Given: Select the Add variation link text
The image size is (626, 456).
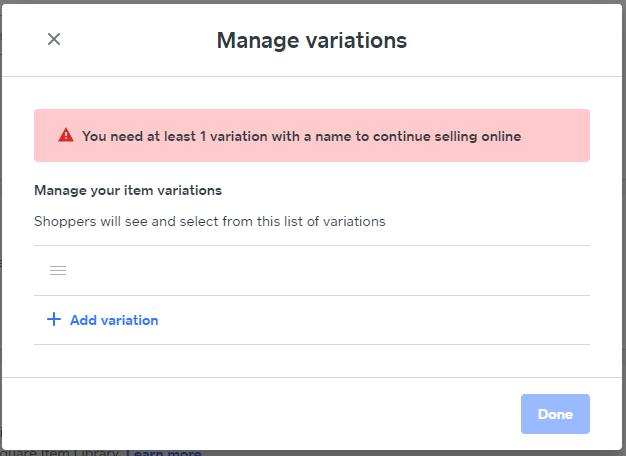Looking at the screenshot, I should (x=114, y=320).
